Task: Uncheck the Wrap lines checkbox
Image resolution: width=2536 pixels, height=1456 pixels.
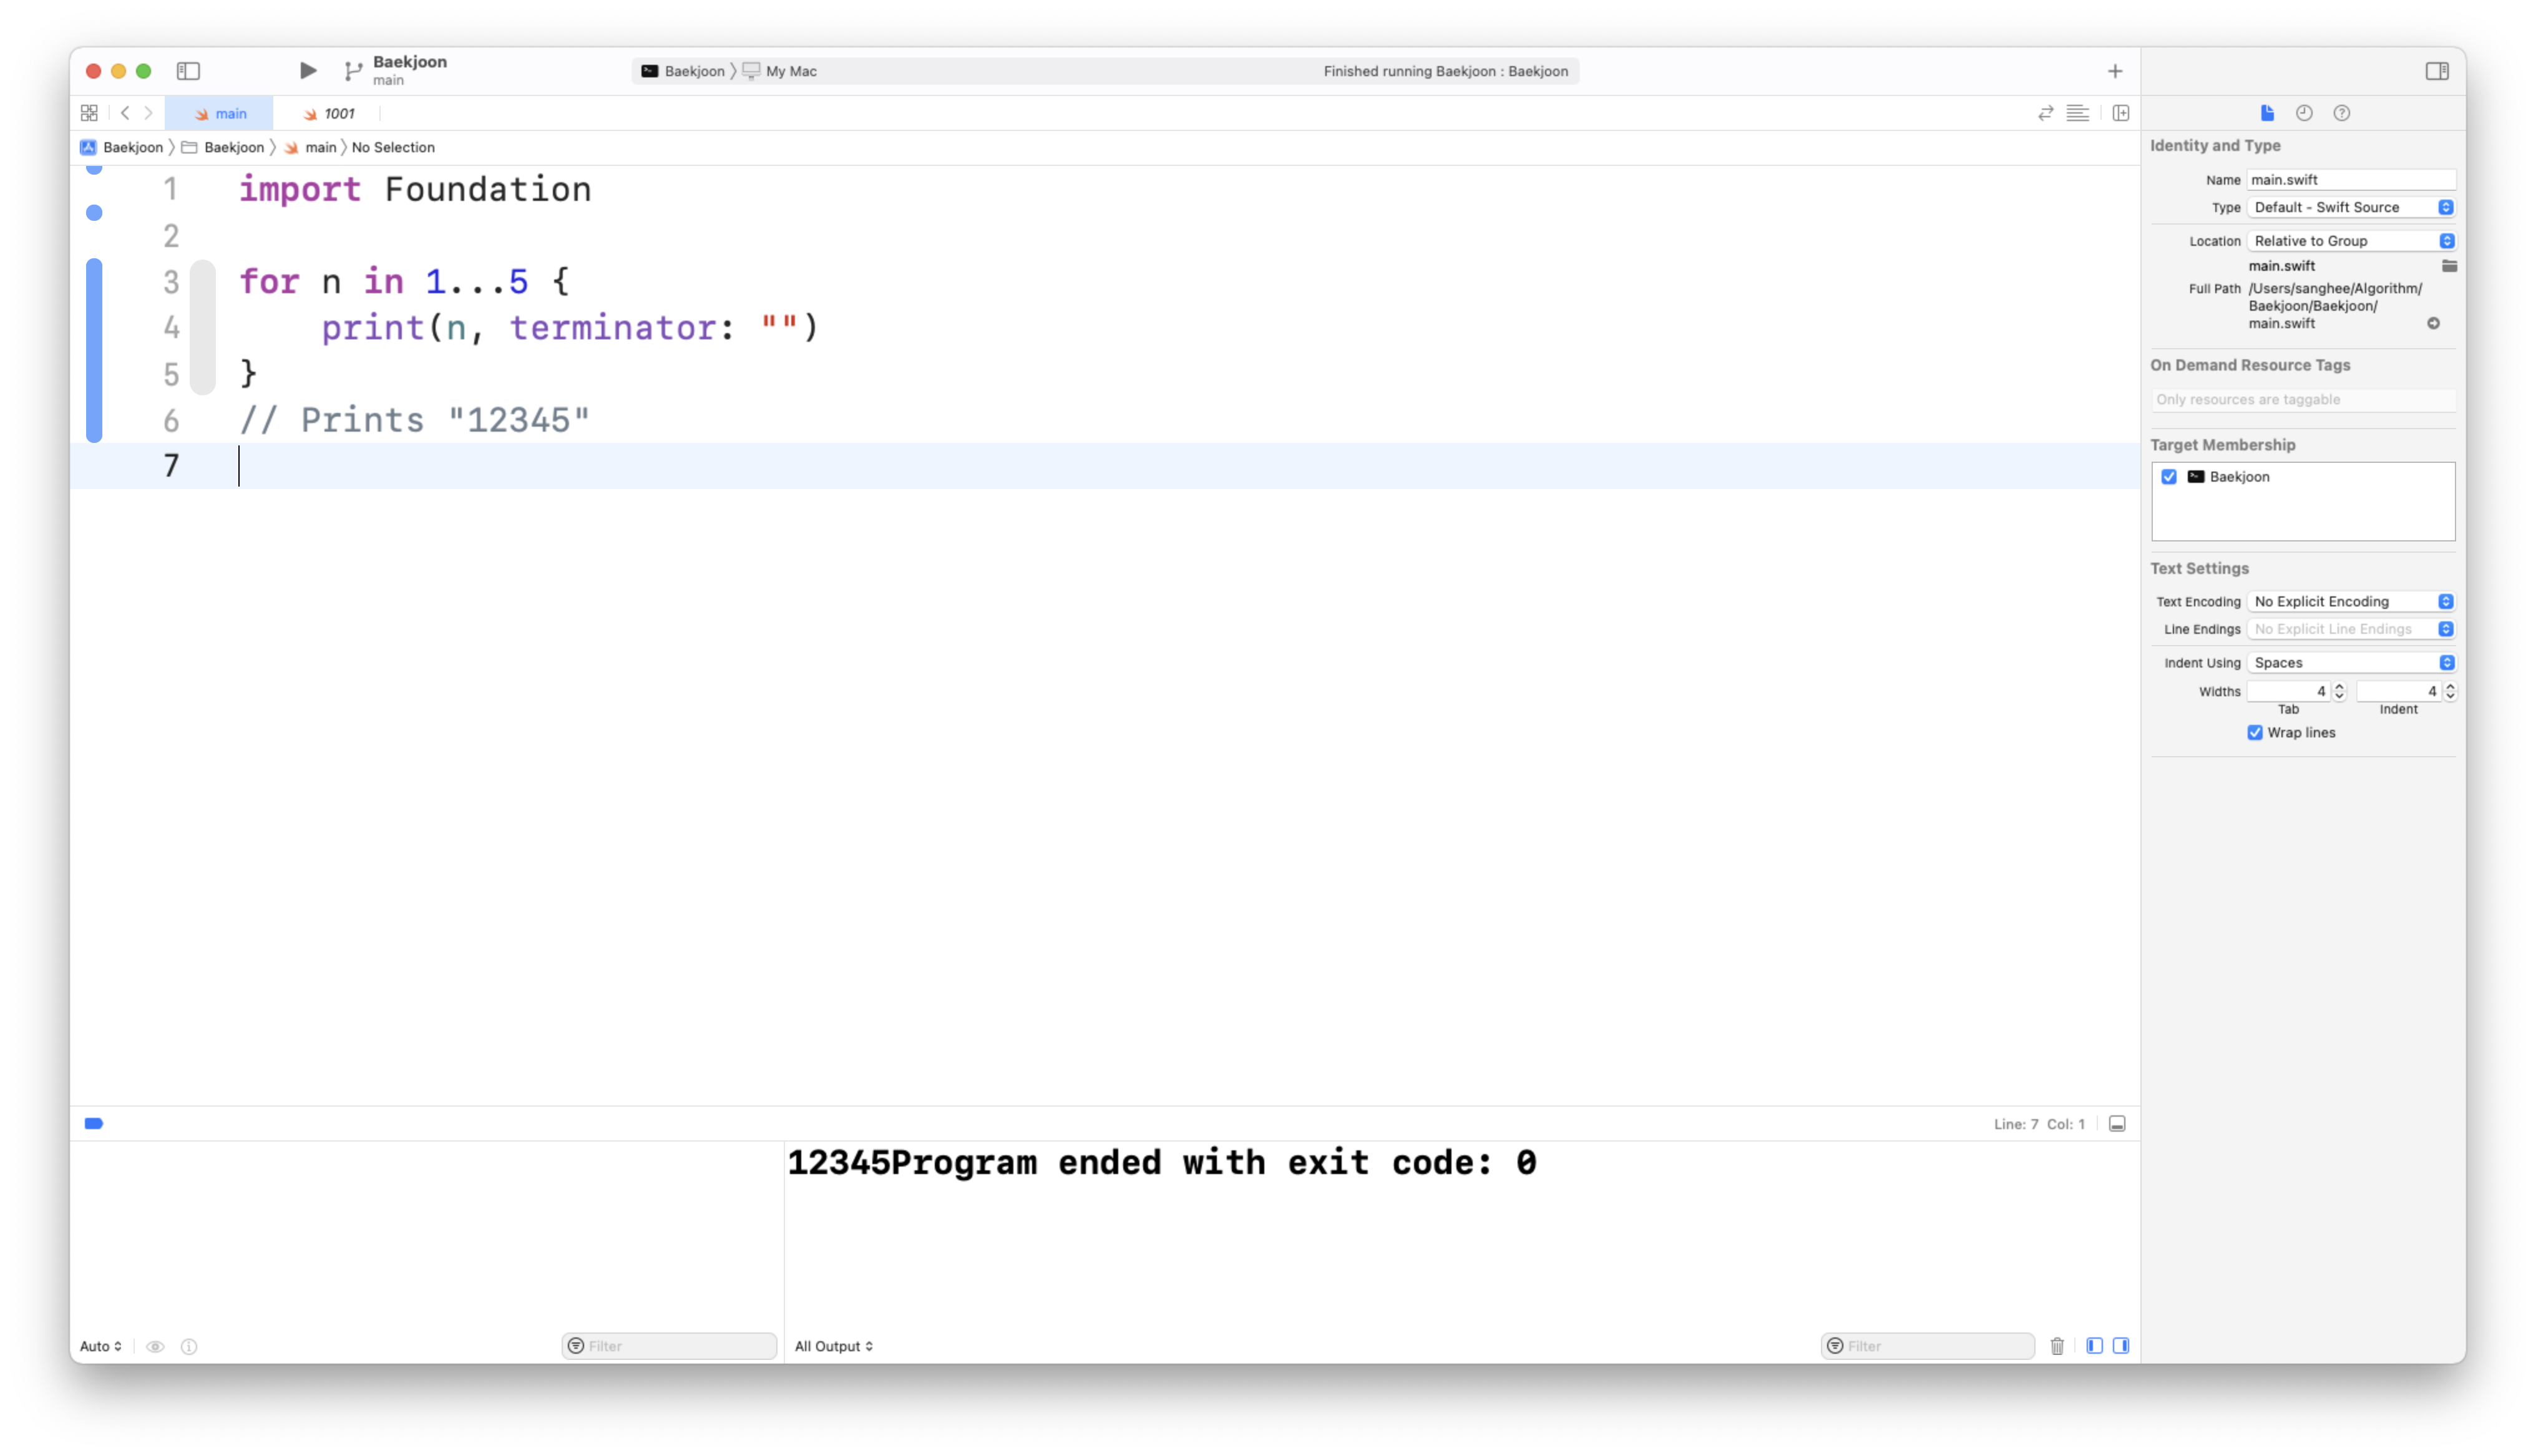Action: tap(2255, 733)
